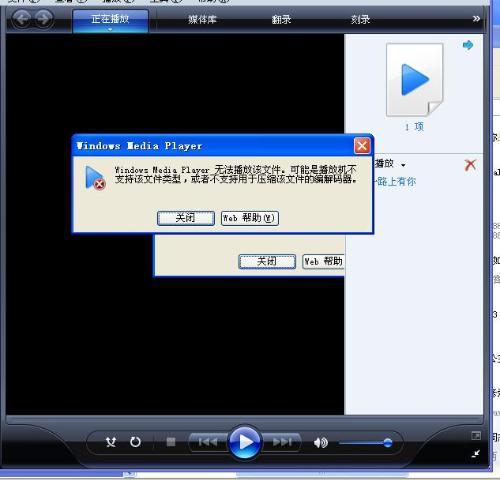Go forward with the right arrow button

pyautogui.click(x=44, y=19)
